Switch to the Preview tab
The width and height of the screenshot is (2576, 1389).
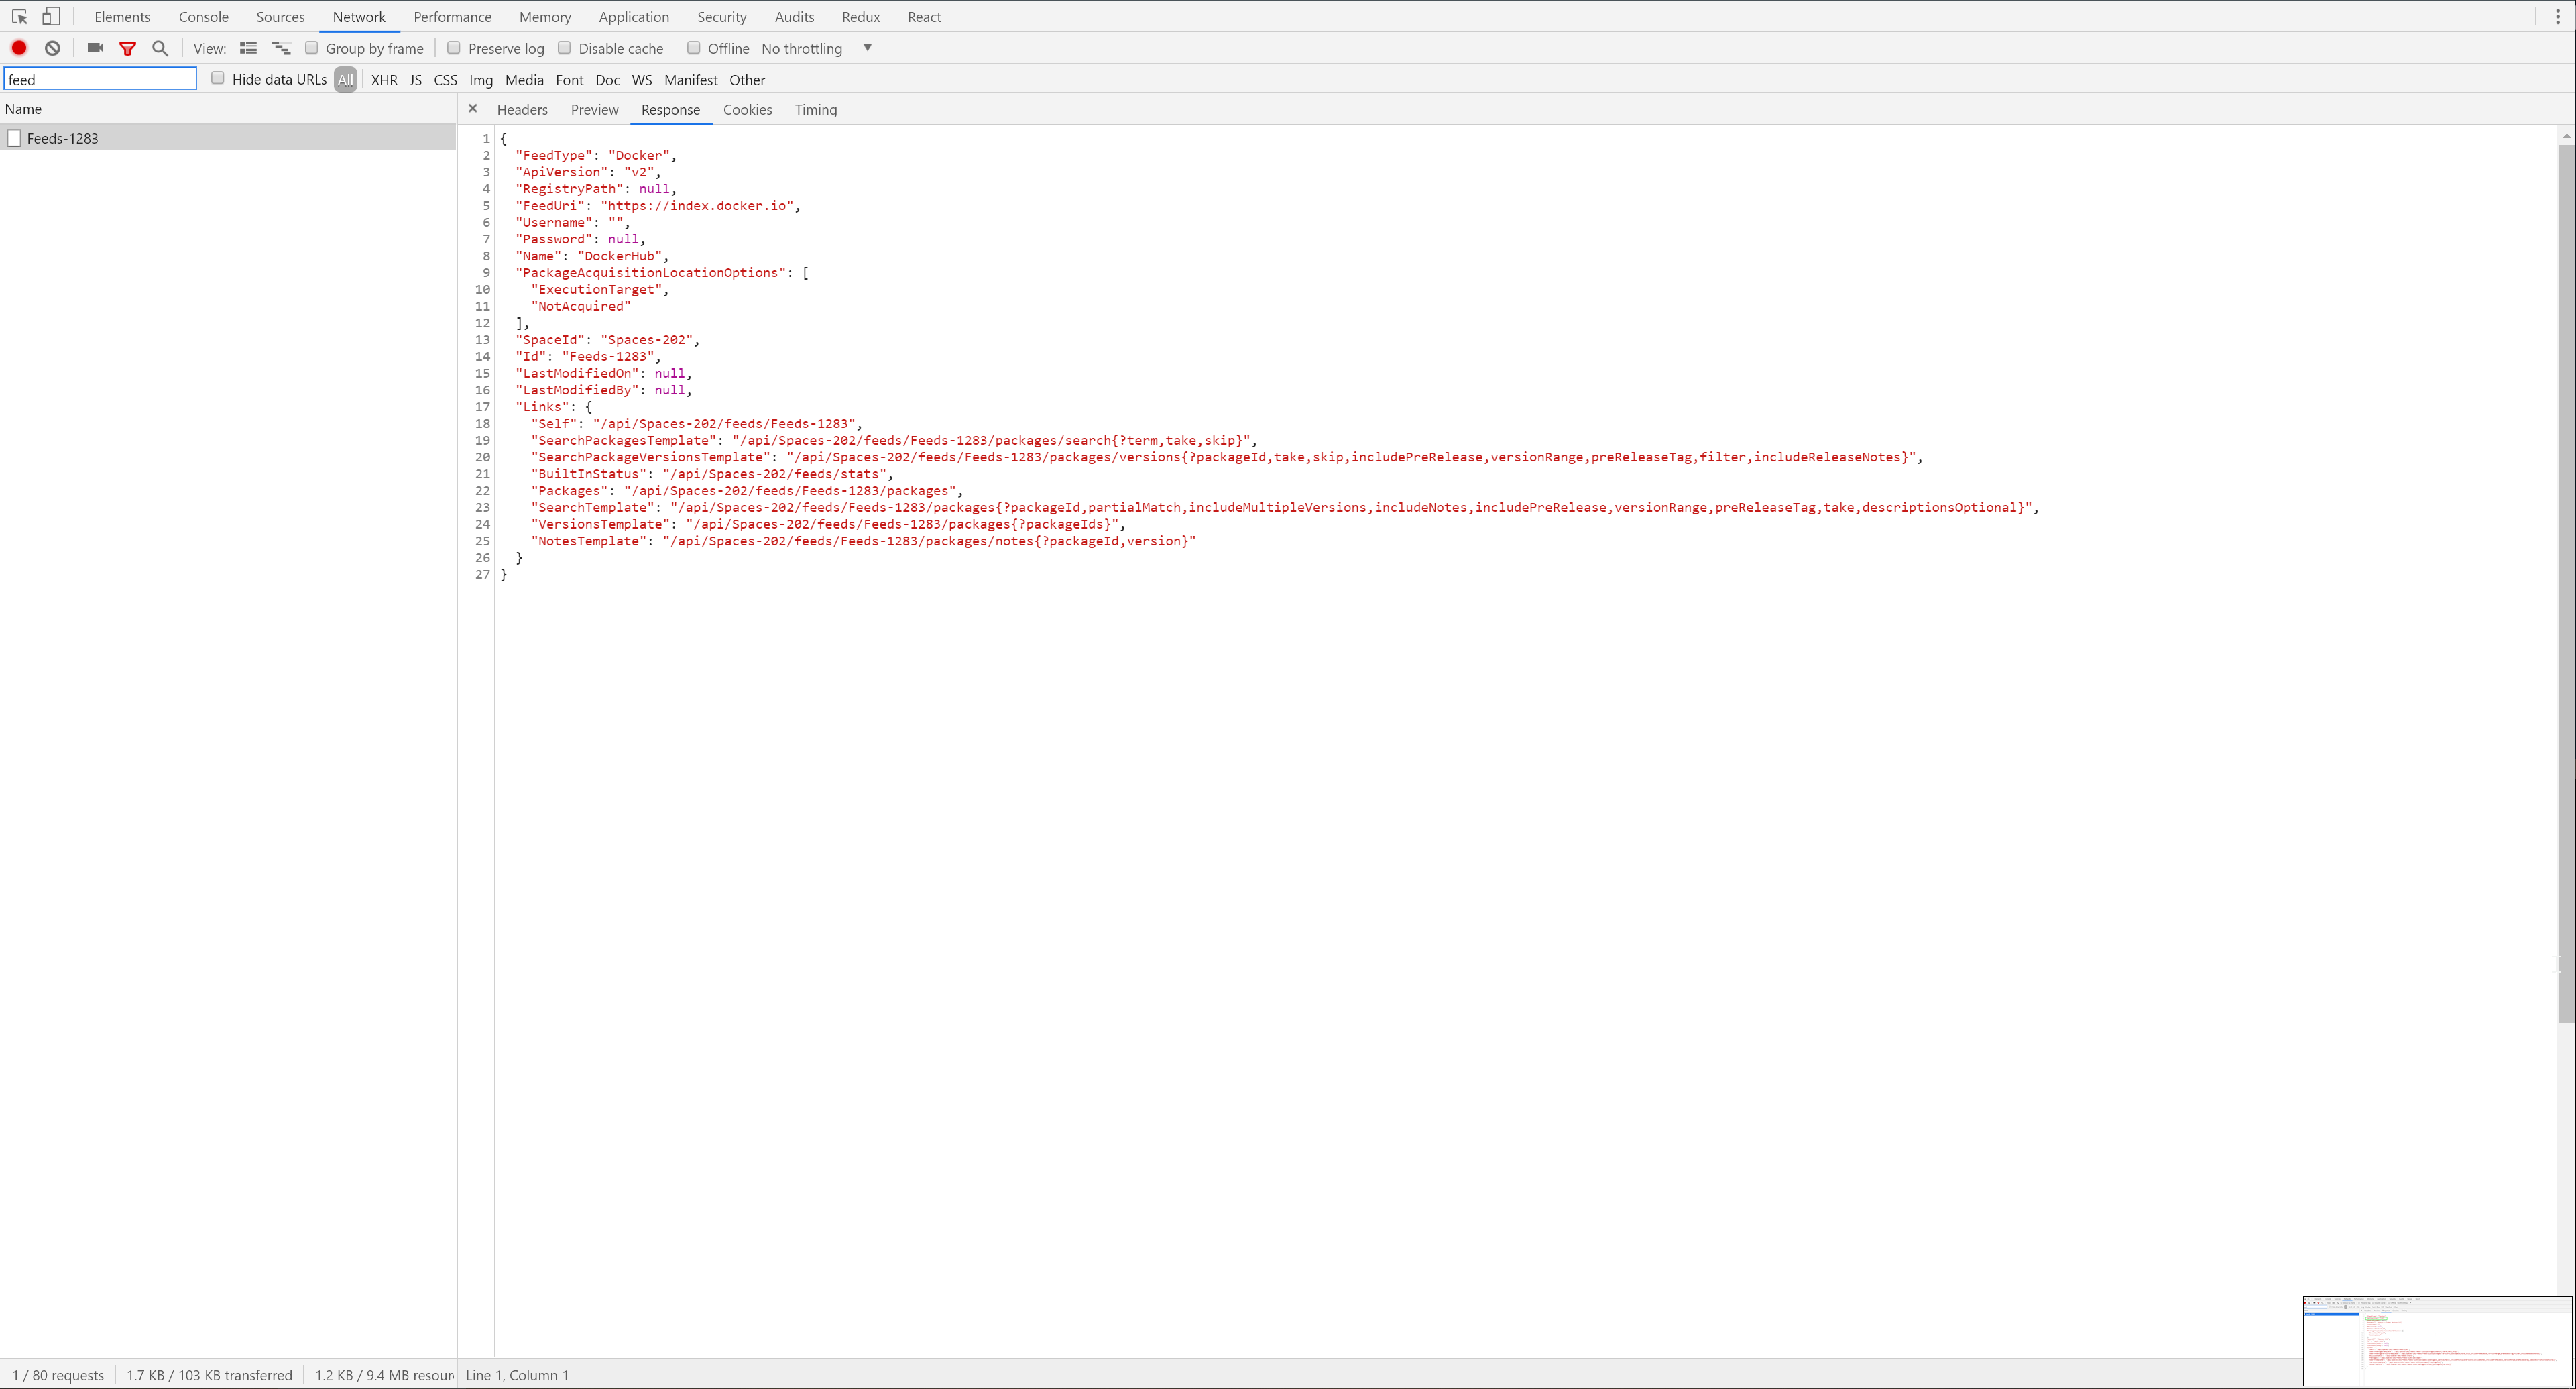pos(595,110)
